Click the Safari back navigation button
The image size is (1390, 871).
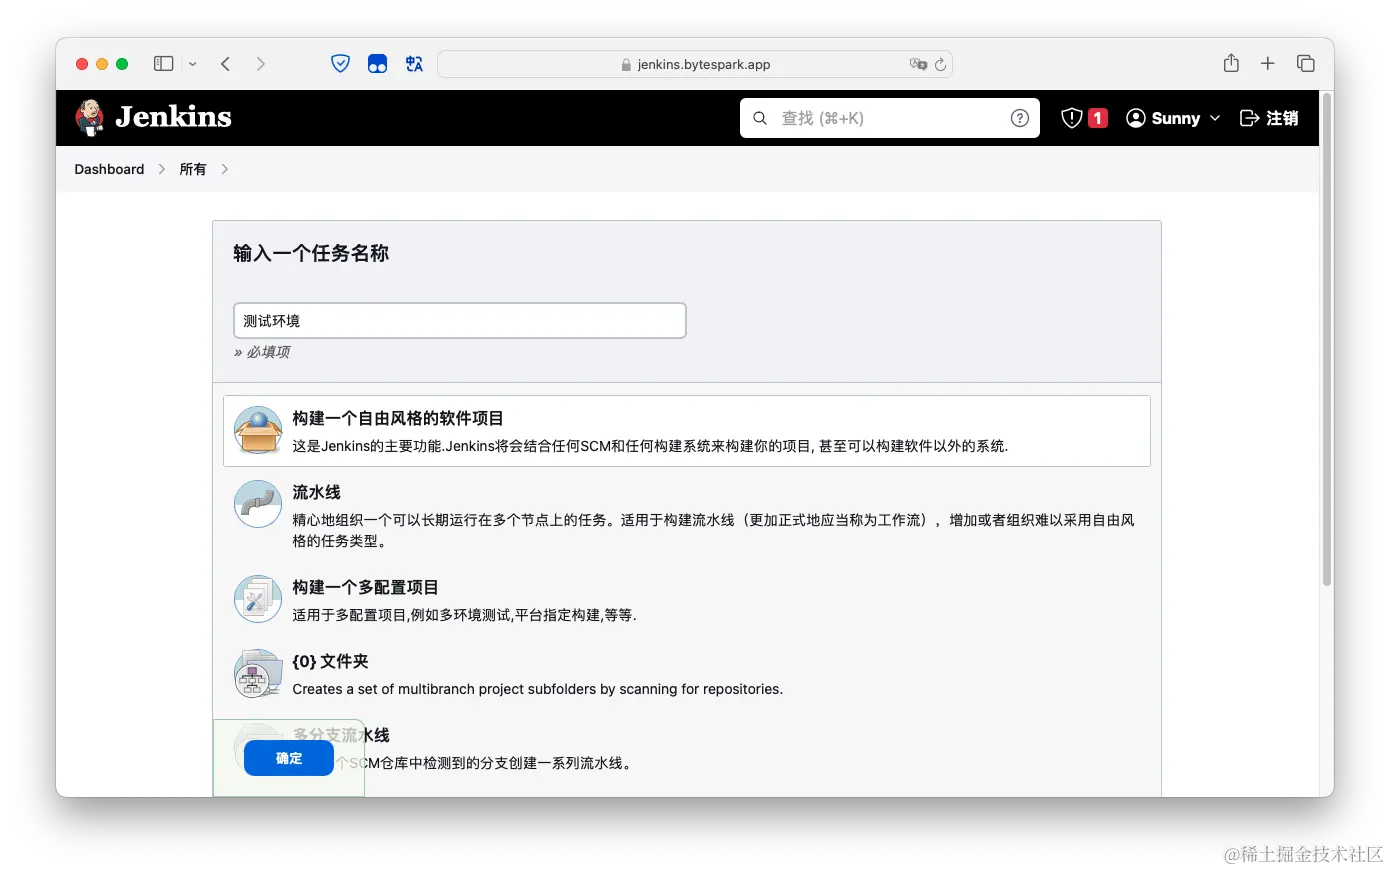coord(225,62)
